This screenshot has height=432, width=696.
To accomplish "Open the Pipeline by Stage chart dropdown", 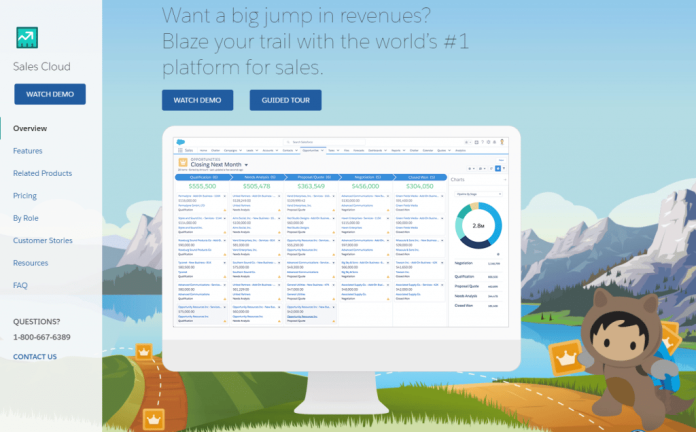I will 478,194.
